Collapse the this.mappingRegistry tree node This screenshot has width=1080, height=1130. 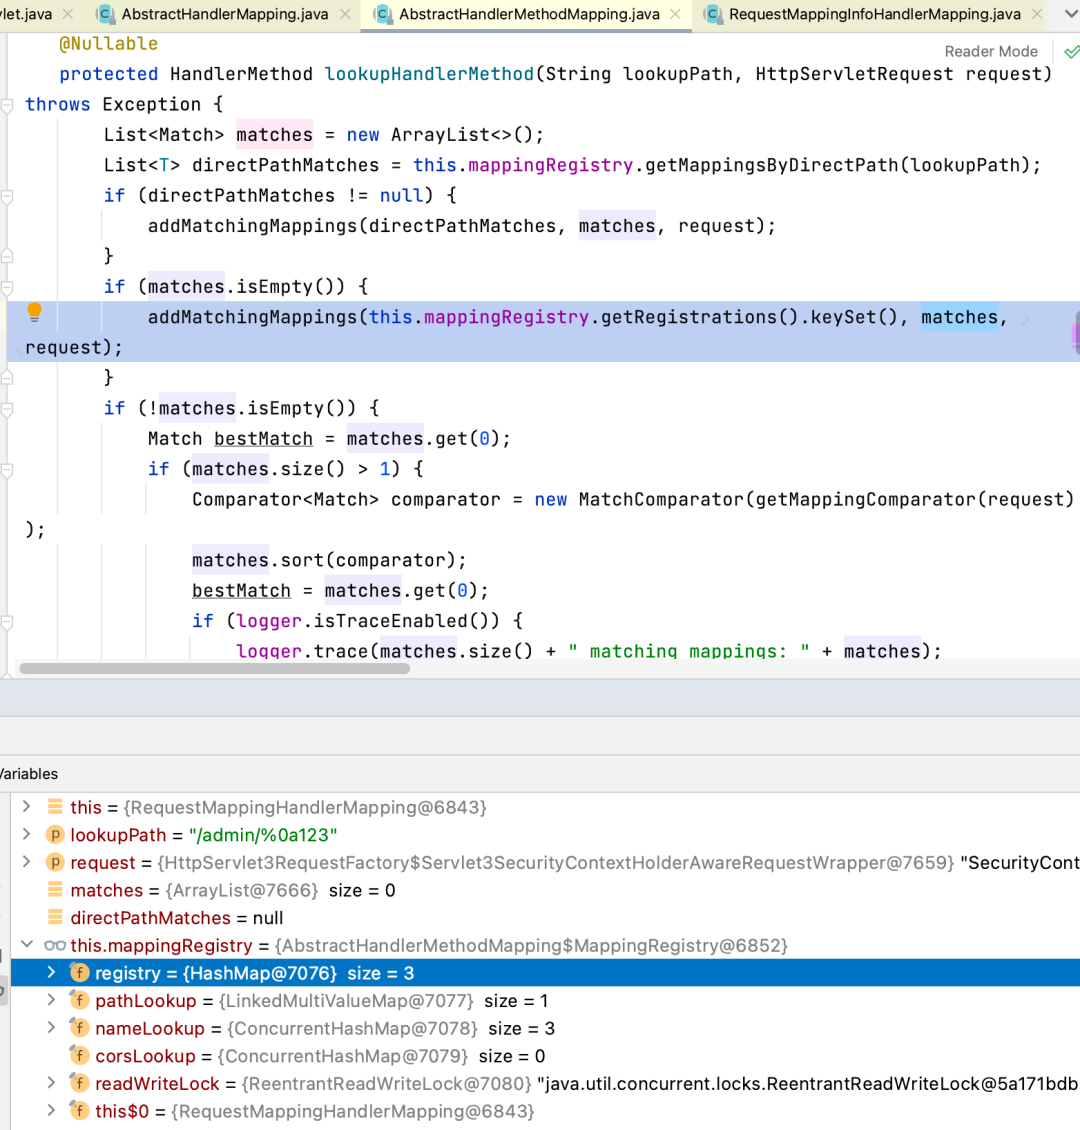tap(27, 945)
